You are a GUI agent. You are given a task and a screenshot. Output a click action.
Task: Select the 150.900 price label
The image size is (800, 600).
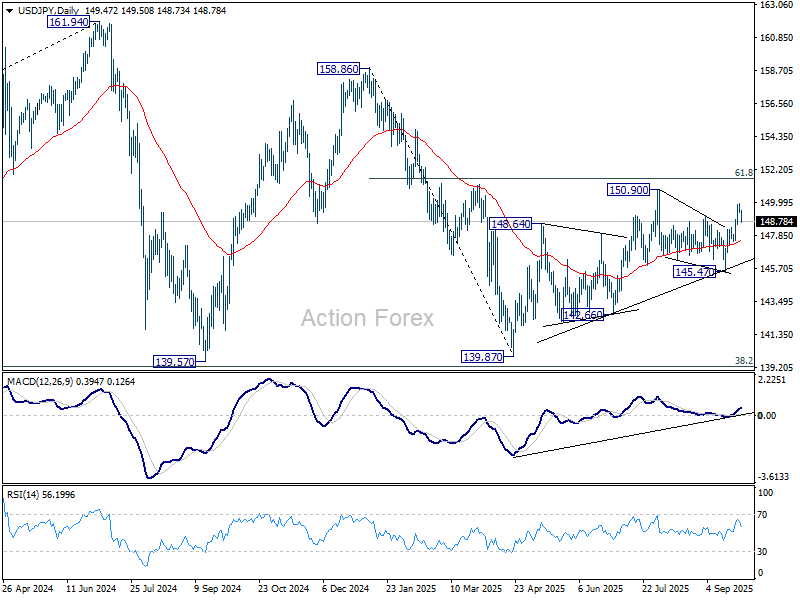[x=629, y=190]
